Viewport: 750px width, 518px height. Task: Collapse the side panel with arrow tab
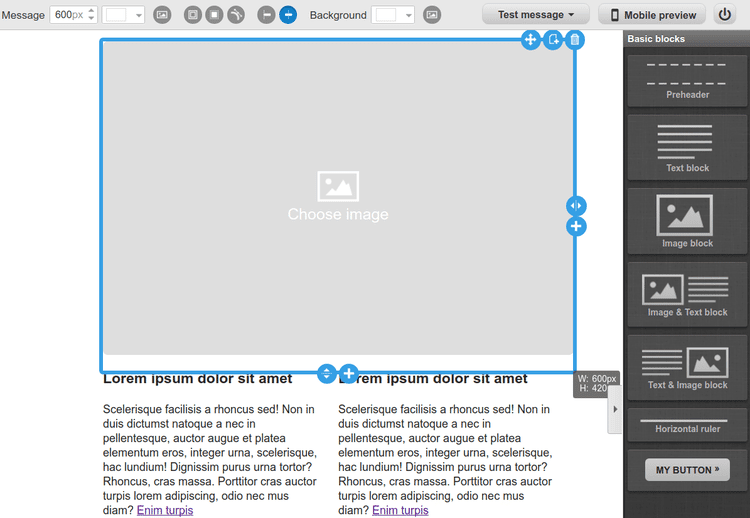(x=615, y=409)
